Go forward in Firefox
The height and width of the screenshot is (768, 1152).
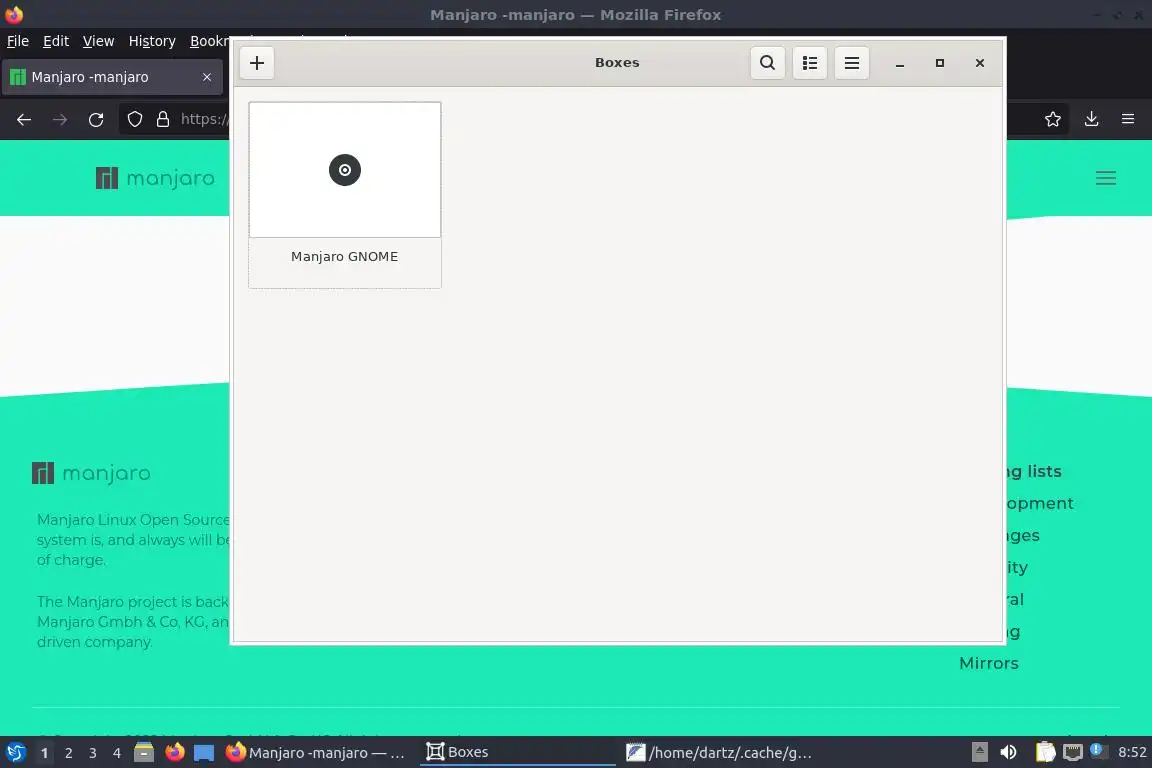tap(60, 119)
